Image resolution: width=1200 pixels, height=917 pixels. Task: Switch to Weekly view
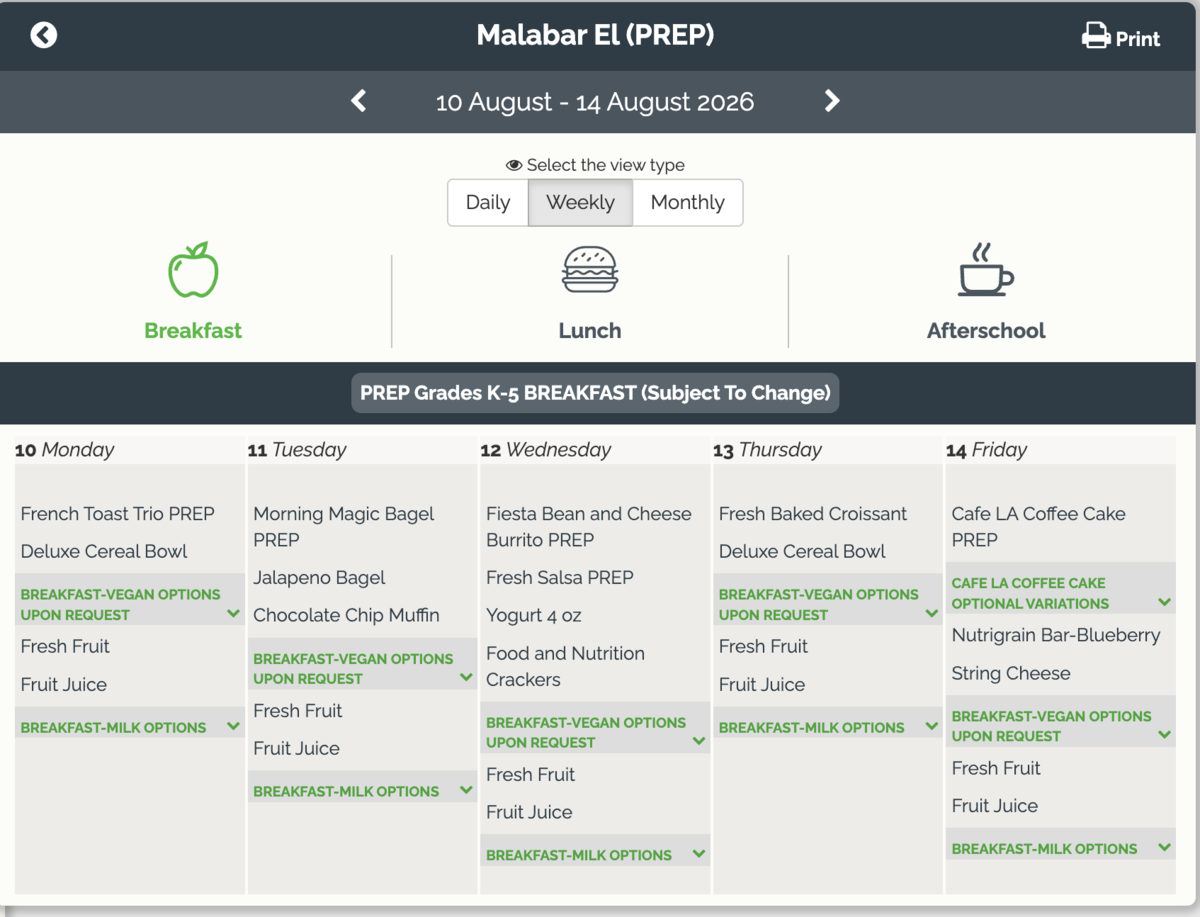click(x=580, y=203)
